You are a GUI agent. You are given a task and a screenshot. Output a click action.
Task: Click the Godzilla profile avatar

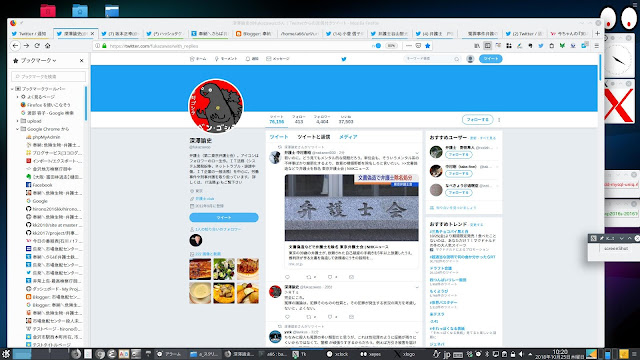point(216,106)
